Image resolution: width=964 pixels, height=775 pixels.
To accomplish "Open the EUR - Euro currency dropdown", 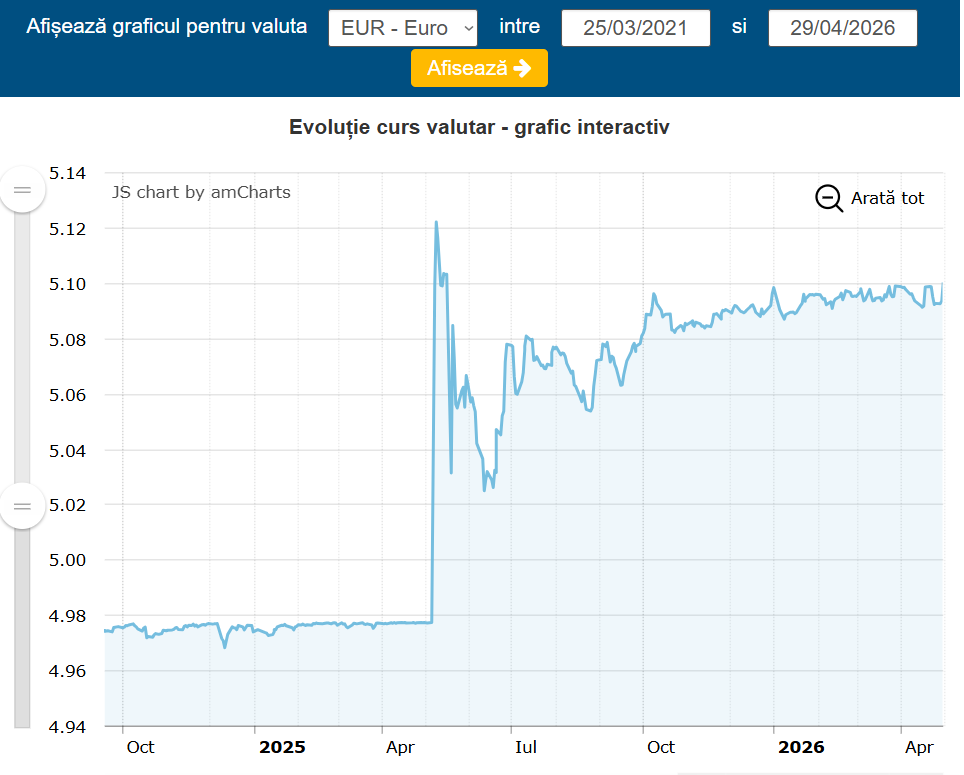I will [401, 28].
